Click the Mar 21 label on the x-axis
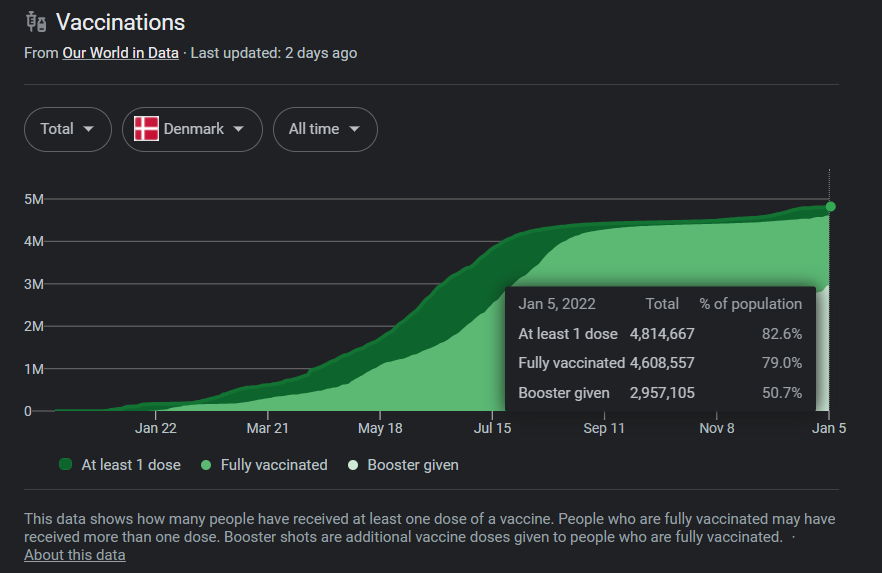The height and width of the screenshot is (573, 882). point(267,428)
